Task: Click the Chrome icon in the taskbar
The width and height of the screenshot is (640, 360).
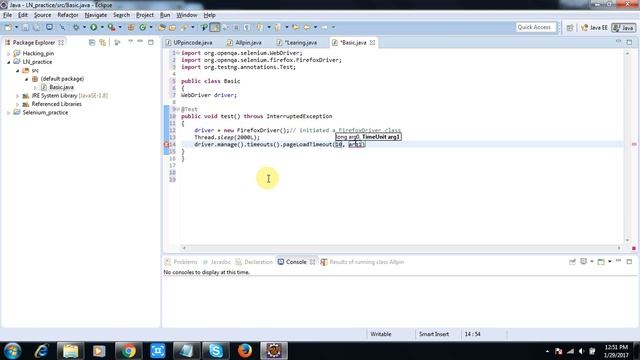Action: click(x=128, y=351)
